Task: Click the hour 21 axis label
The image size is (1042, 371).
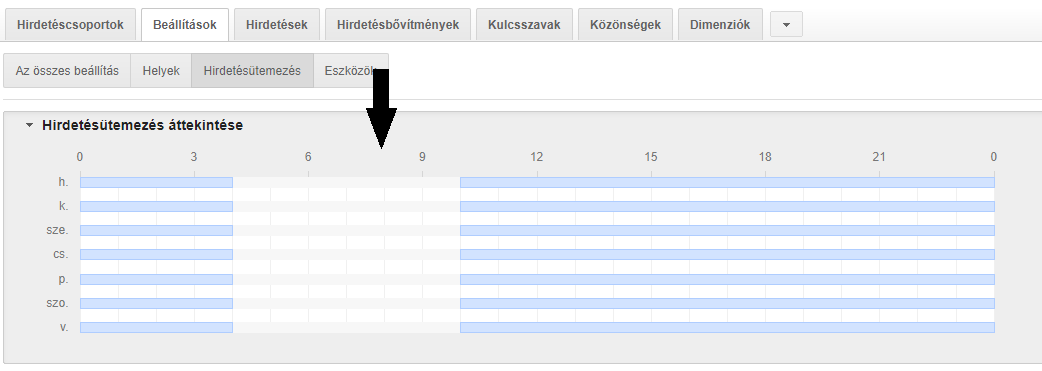Action: click(880, 158)
